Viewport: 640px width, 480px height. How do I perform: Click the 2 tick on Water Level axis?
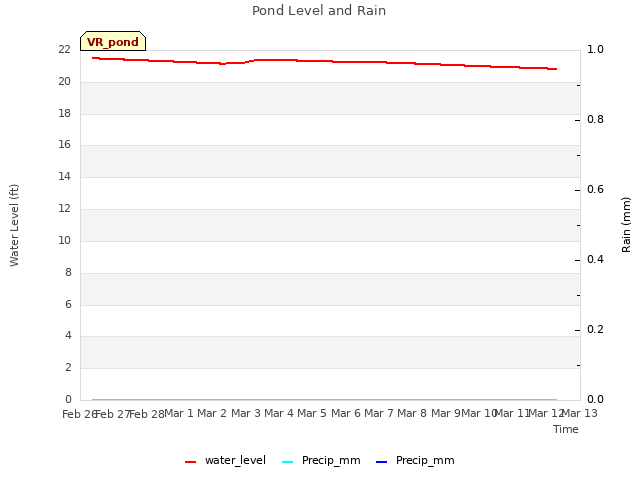point(68,367)
